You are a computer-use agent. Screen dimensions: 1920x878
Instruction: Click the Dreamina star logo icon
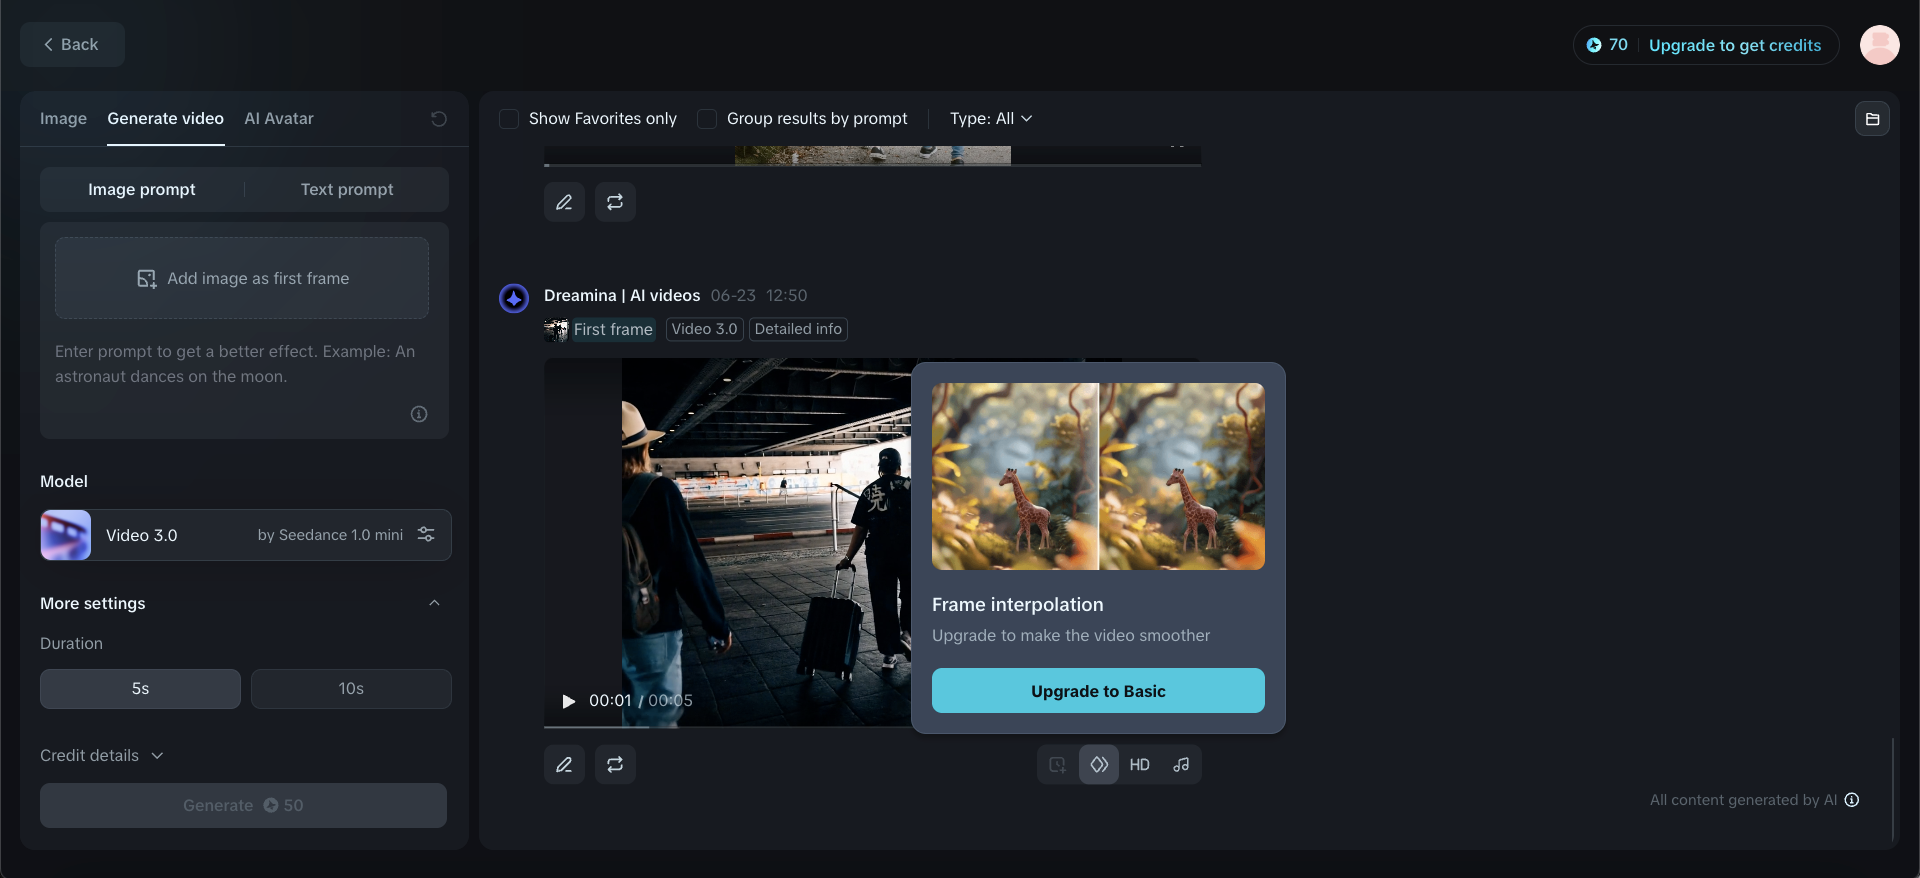point(514,298)
